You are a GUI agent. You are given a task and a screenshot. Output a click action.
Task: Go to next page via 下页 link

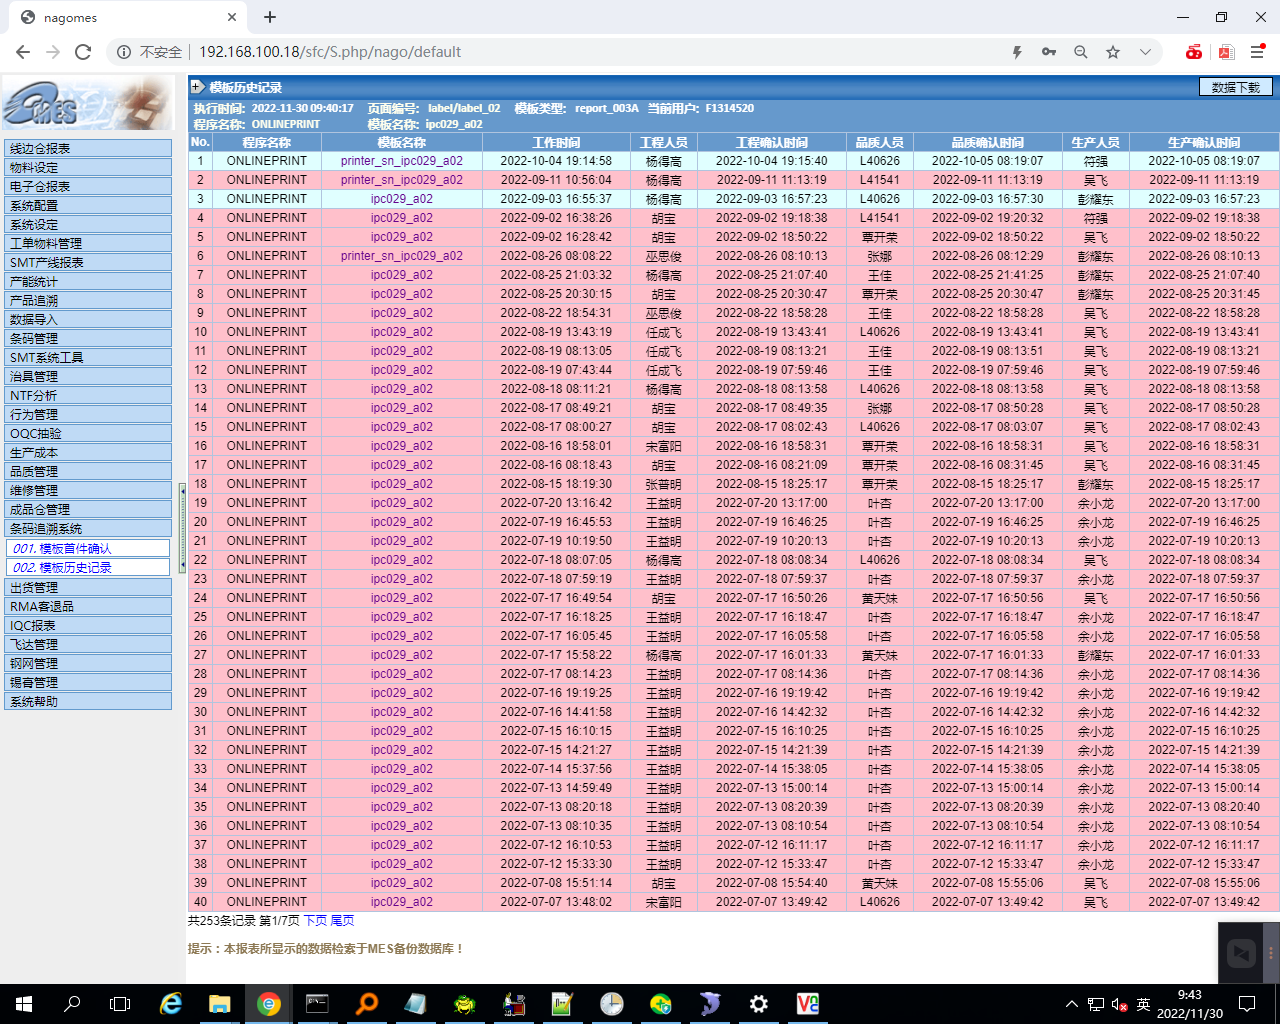[x=315, y=920]
